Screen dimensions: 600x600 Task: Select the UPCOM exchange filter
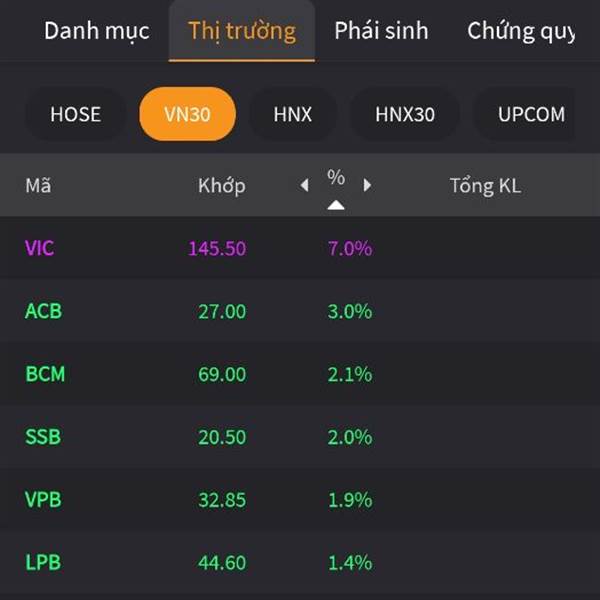click(531, 114)
